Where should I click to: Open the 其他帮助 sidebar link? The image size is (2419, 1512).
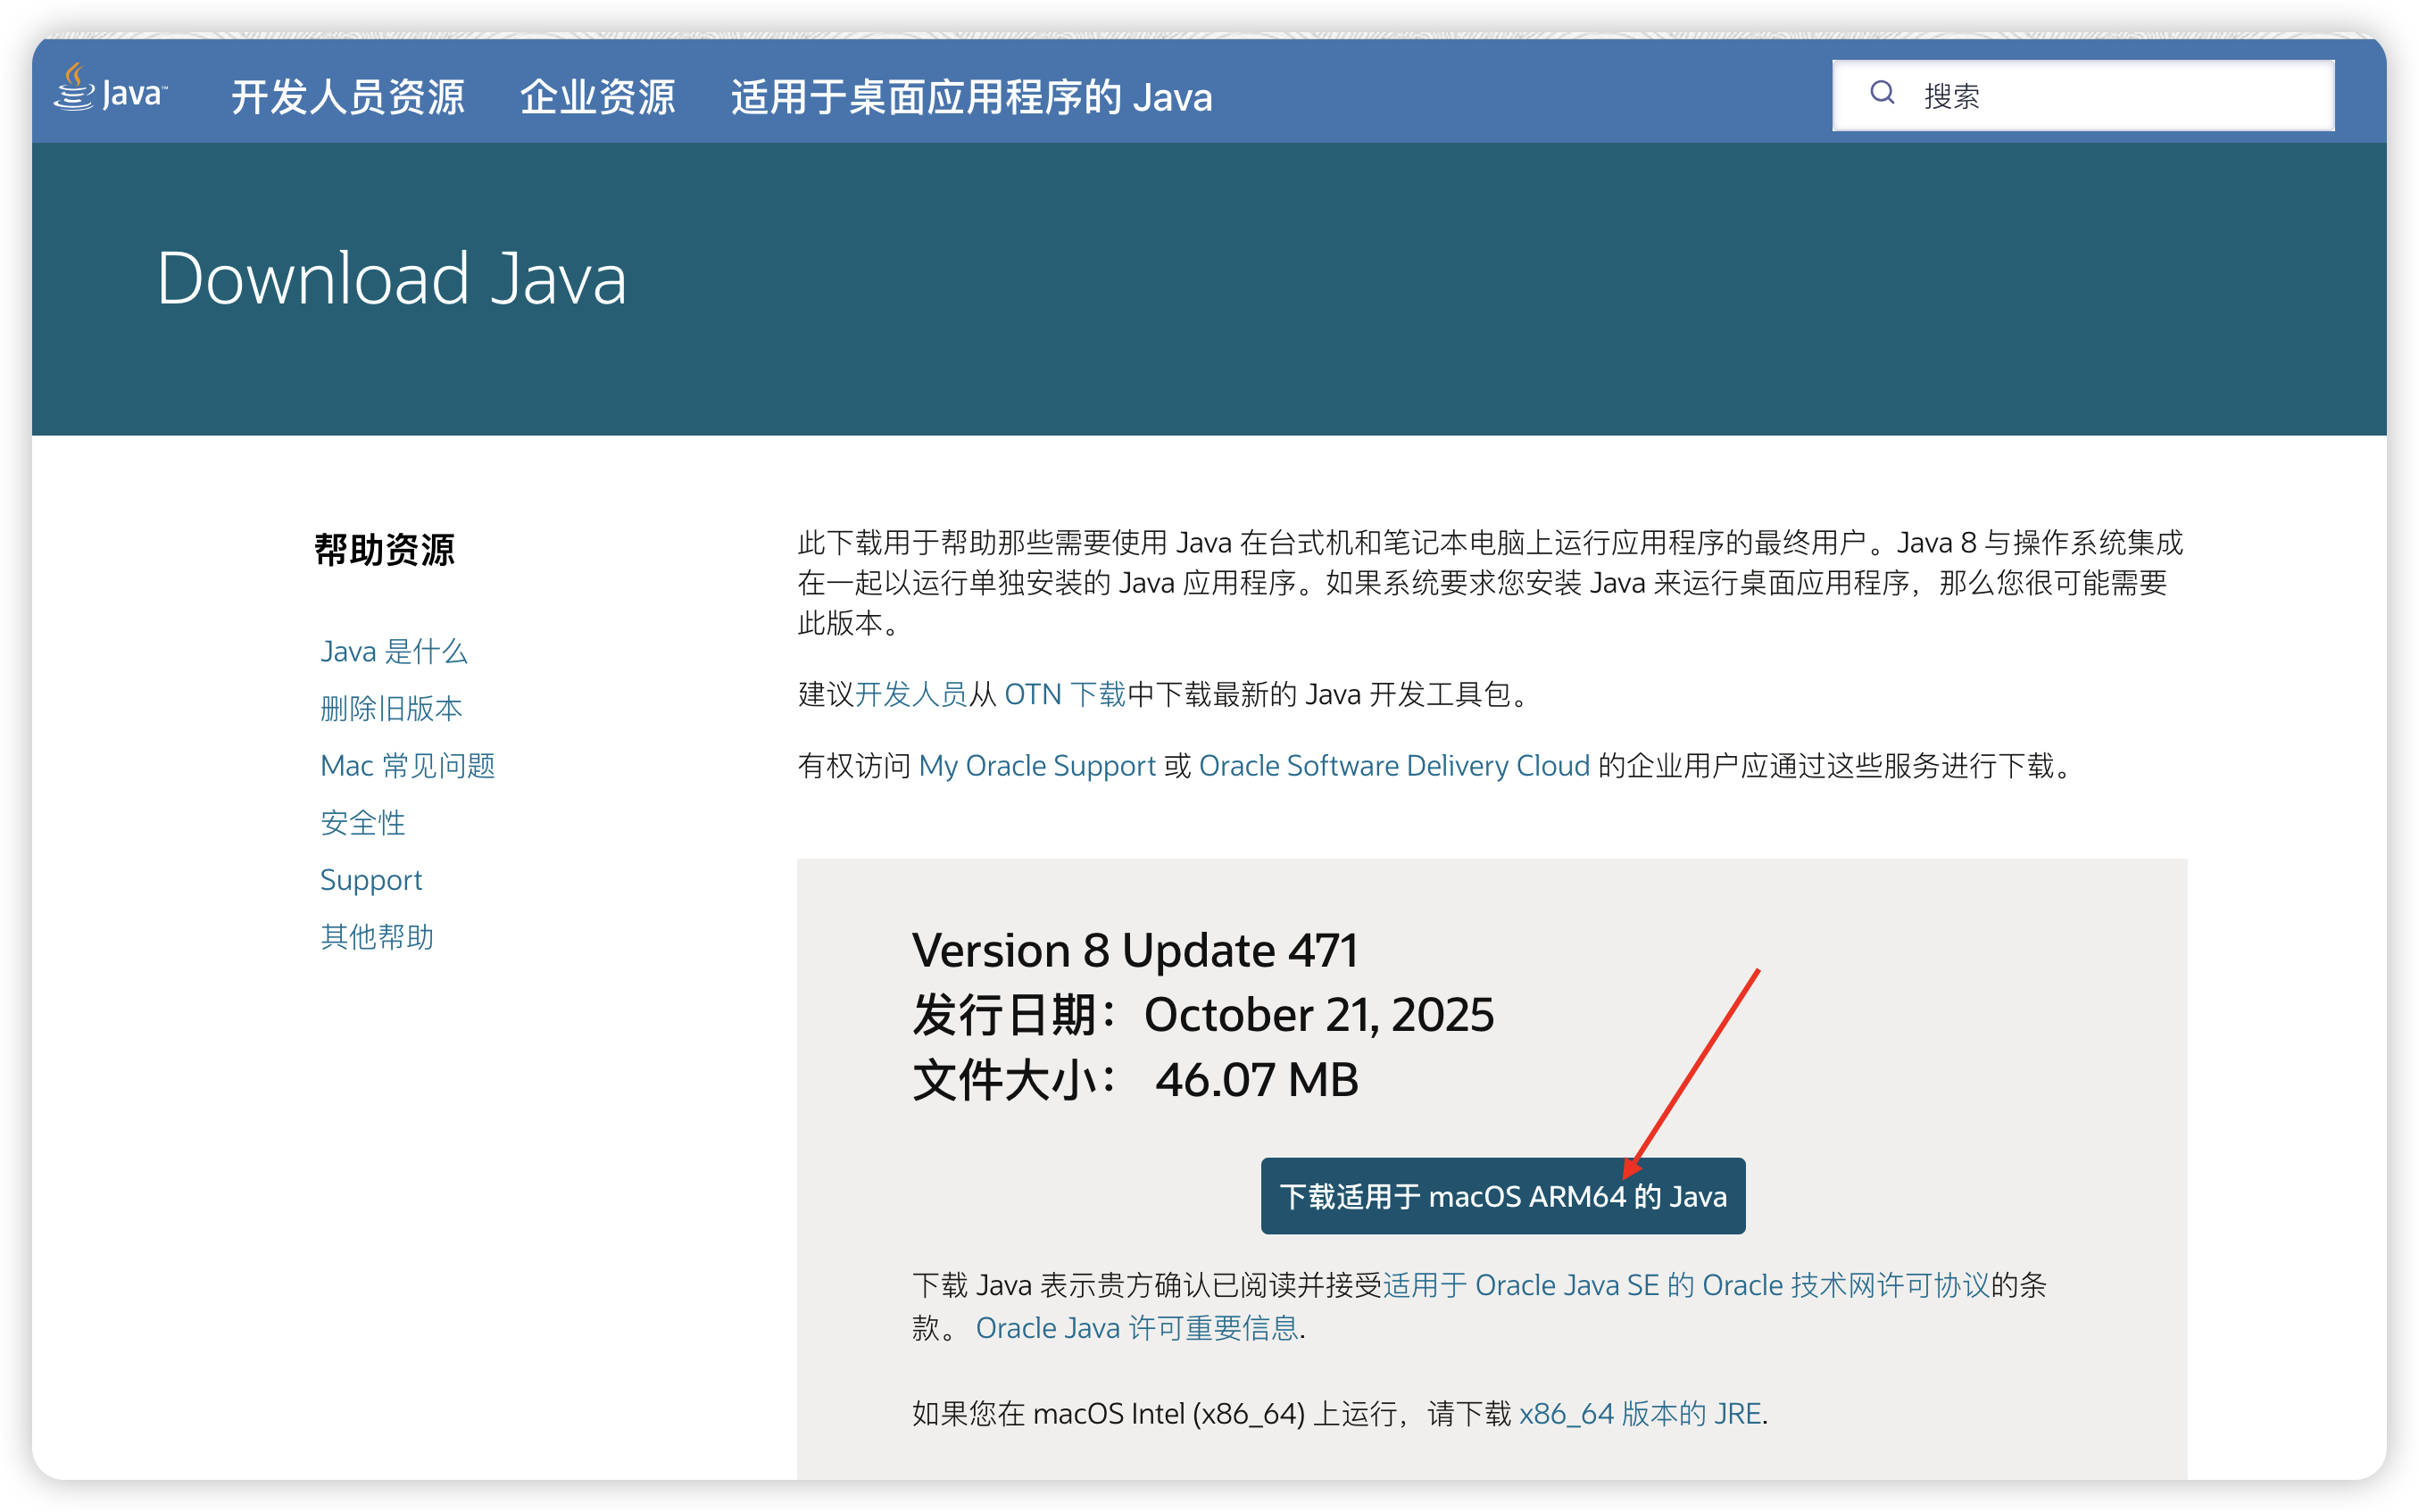(377, 937)
